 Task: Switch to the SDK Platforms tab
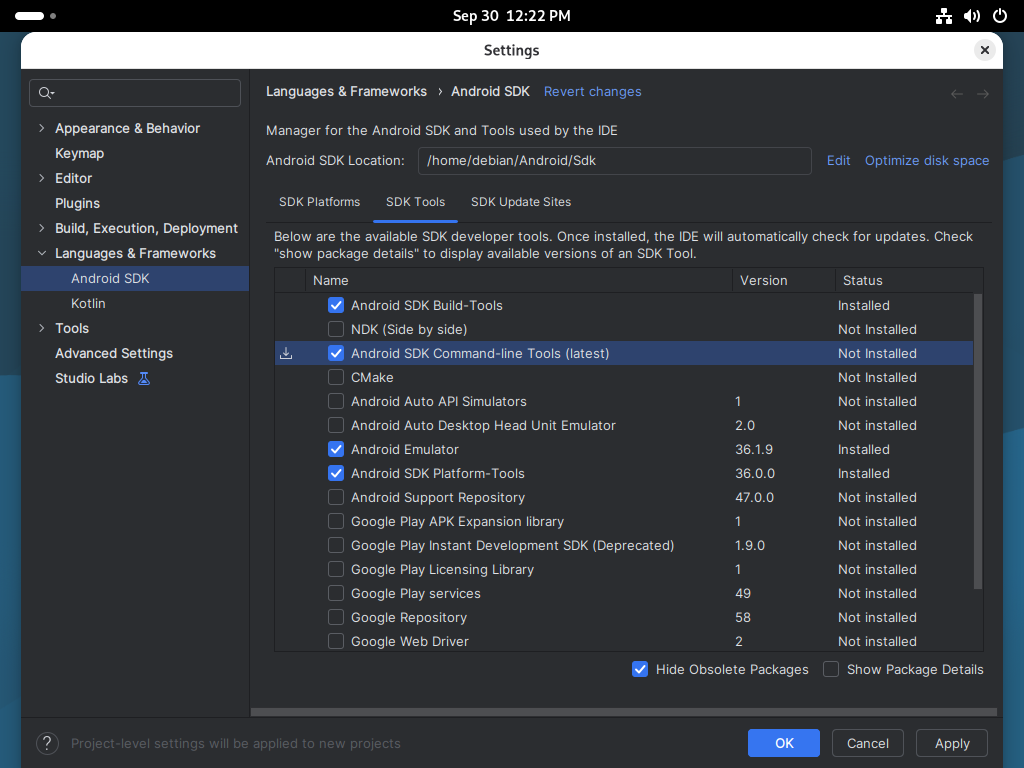coord(319,202)
